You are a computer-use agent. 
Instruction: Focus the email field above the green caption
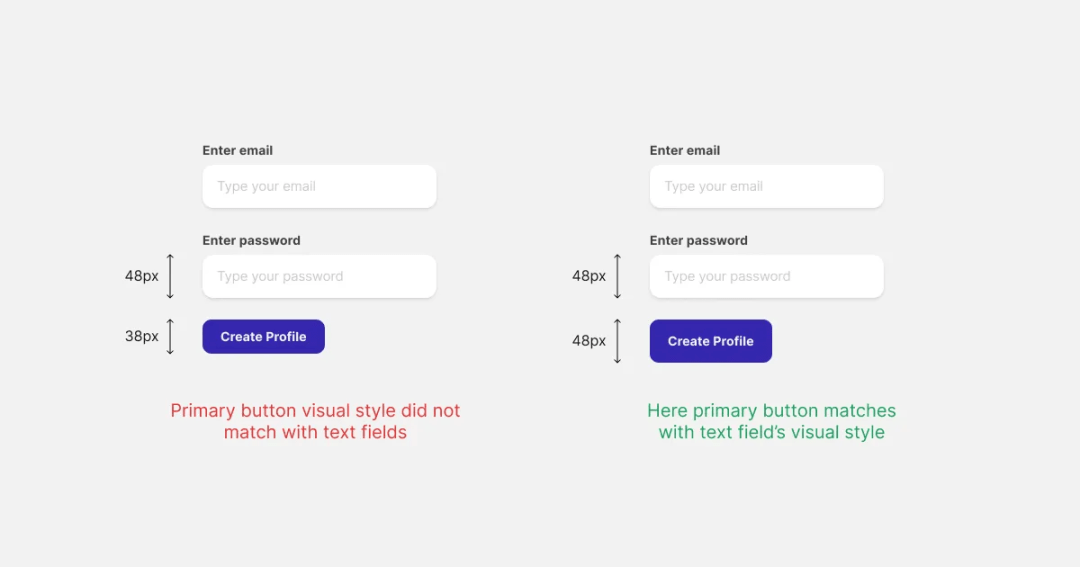click(767, 186)
